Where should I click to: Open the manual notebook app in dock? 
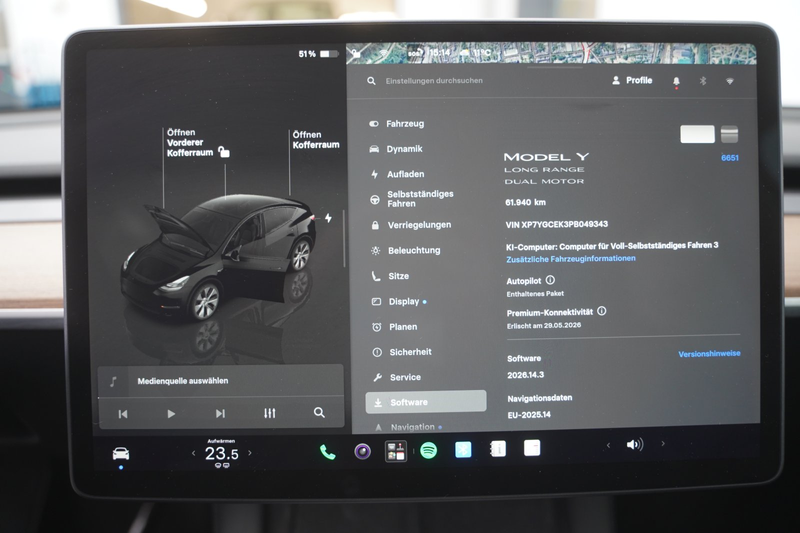497,449
